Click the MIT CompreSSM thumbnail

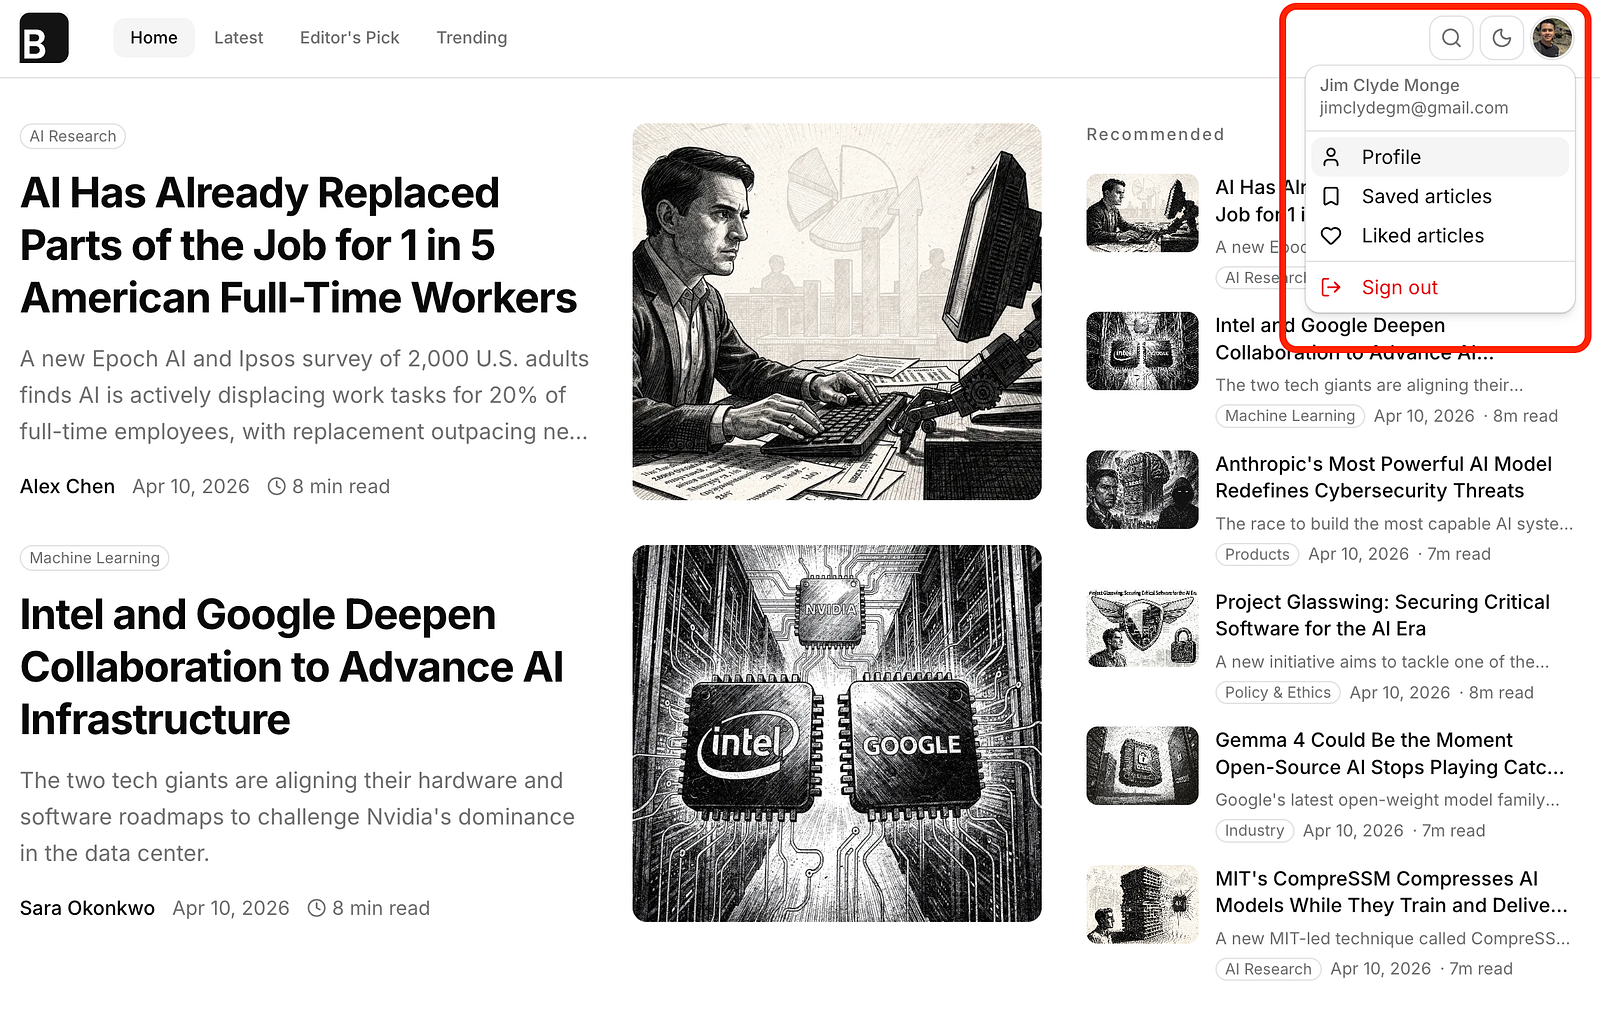[x=1143, y=905]
